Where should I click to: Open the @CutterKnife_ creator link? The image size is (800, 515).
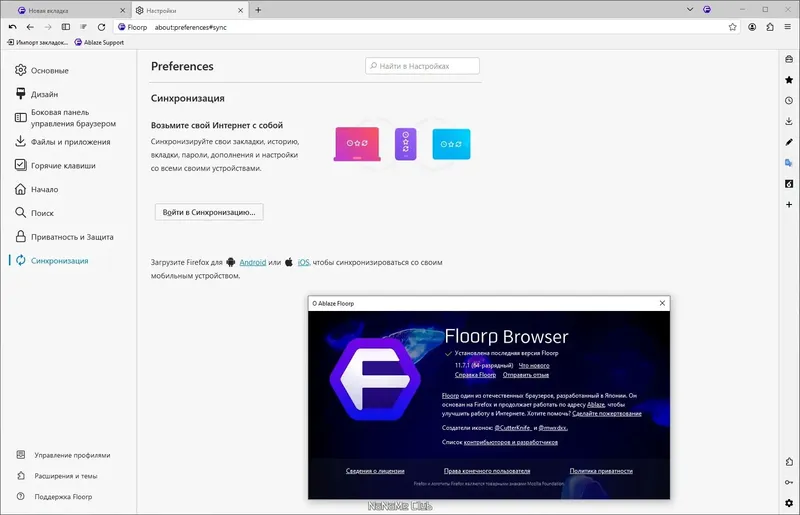[513, 428]
